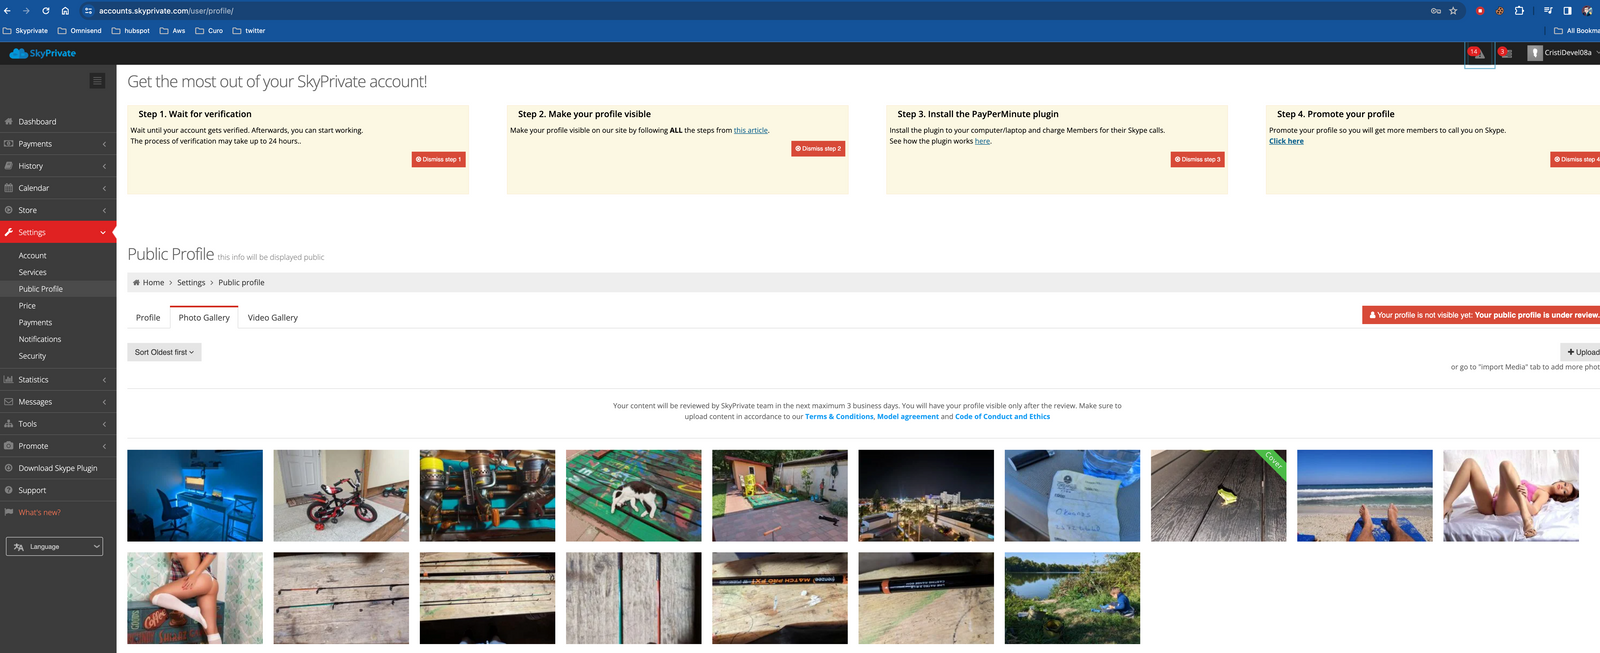Click the Dismiss step 2 button
Viewport: 1600px width, 653px height.
click(818, 148)
